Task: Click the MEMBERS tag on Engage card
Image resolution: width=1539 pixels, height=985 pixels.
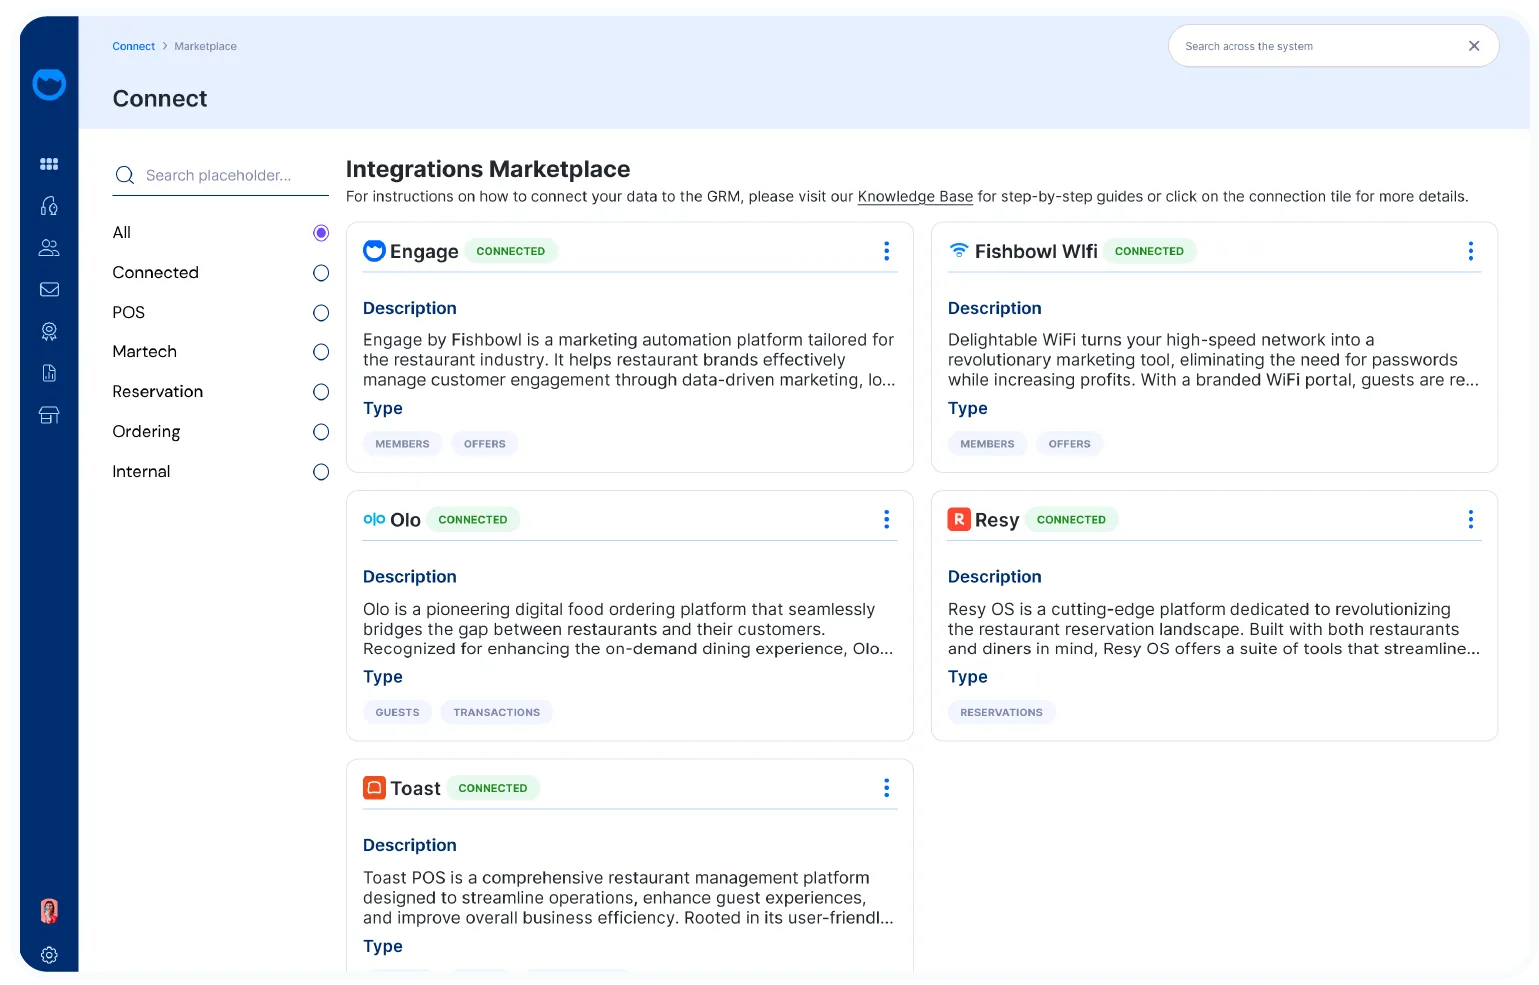Action: click(x=402, y=444)
